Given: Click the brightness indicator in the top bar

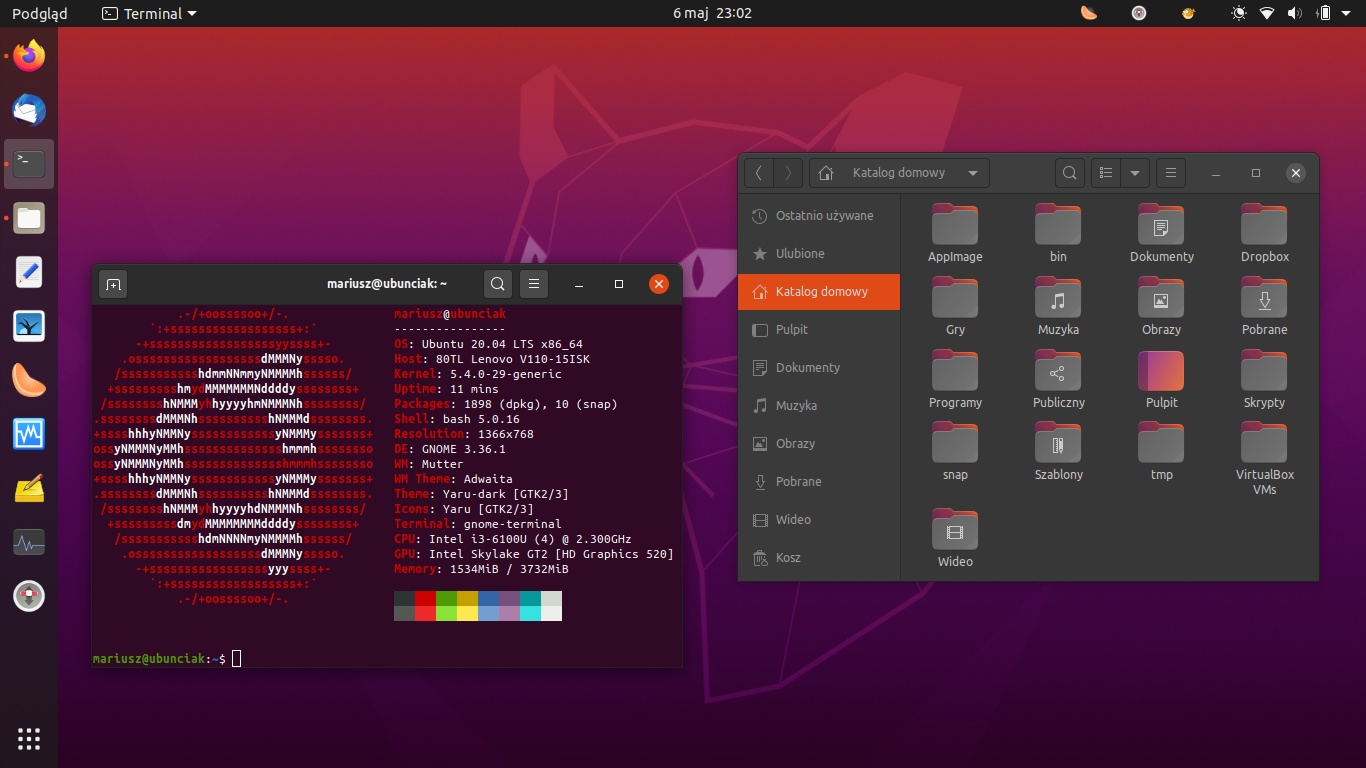Looking at the screenshot, I should 1239,13.
